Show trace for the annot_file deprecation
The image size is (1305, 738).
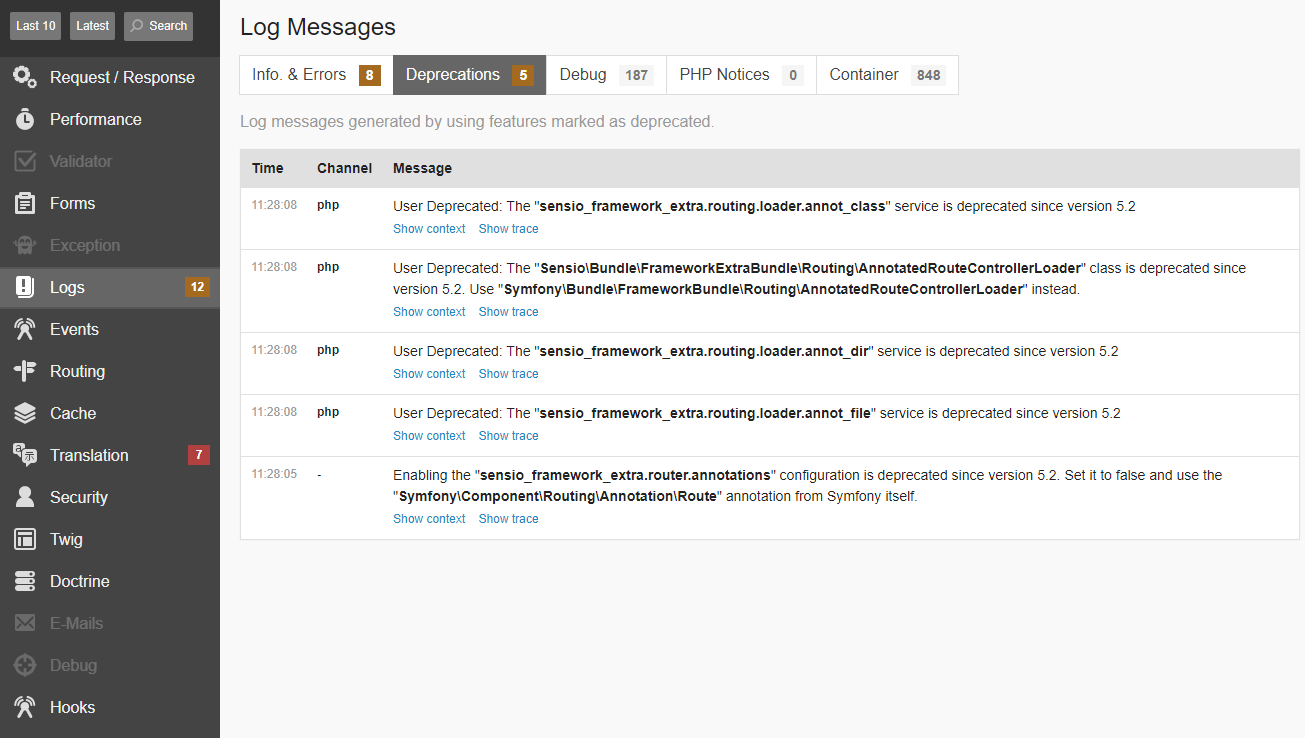pos(508,436)
